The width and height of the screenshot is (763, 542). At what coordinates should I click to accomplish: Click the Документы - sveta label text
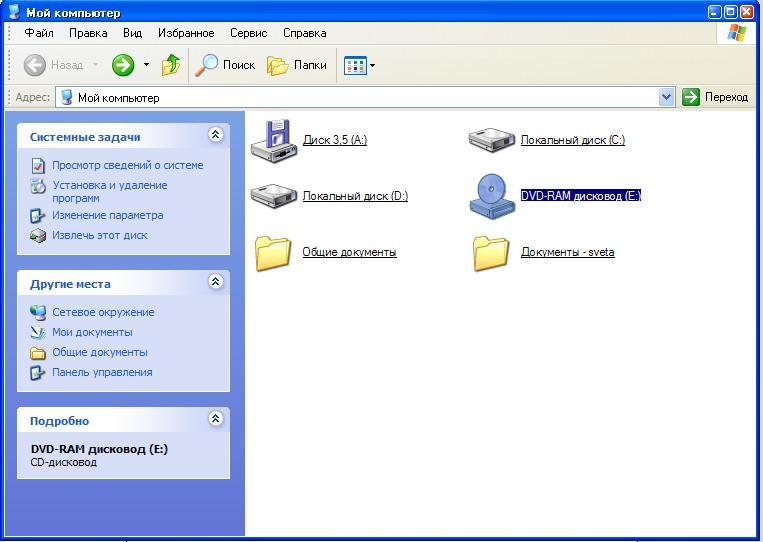[567, 252]
